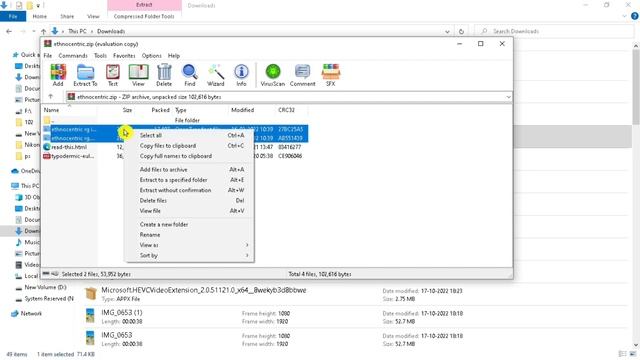Go up one level in WinRAR
The width and height of the screenshot is (640, 360).
51,97
